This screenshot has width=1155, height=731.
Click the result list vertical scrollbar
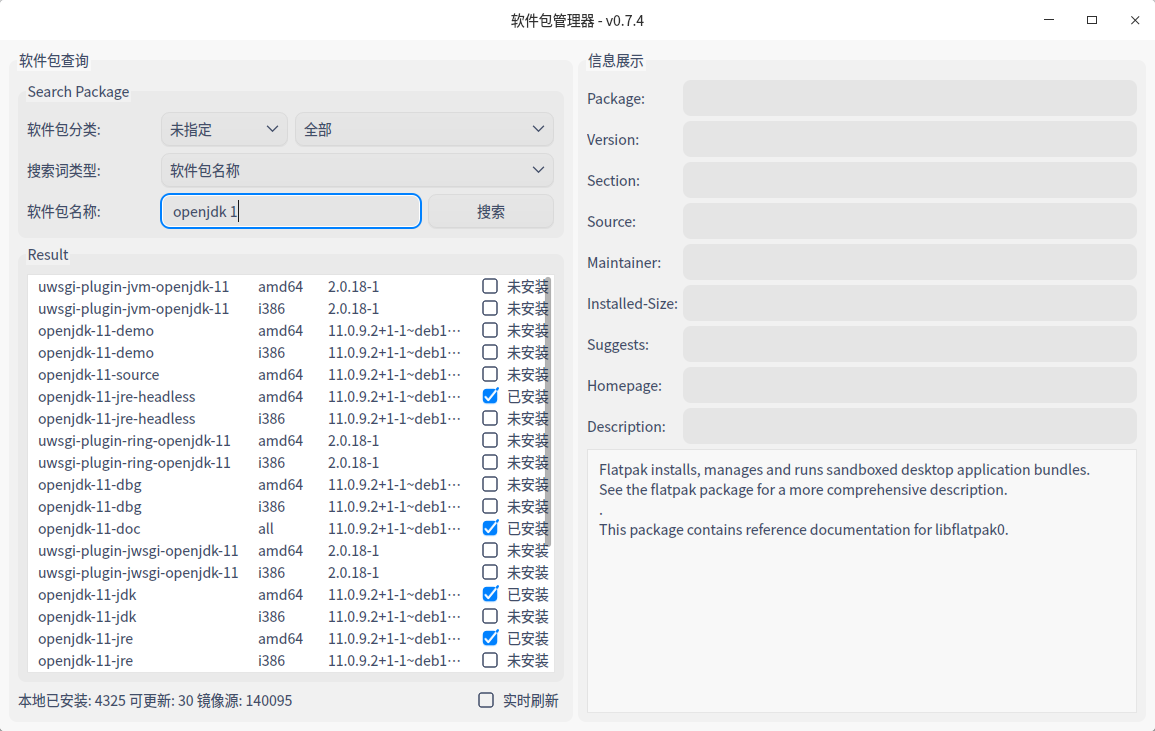(551, 450)
